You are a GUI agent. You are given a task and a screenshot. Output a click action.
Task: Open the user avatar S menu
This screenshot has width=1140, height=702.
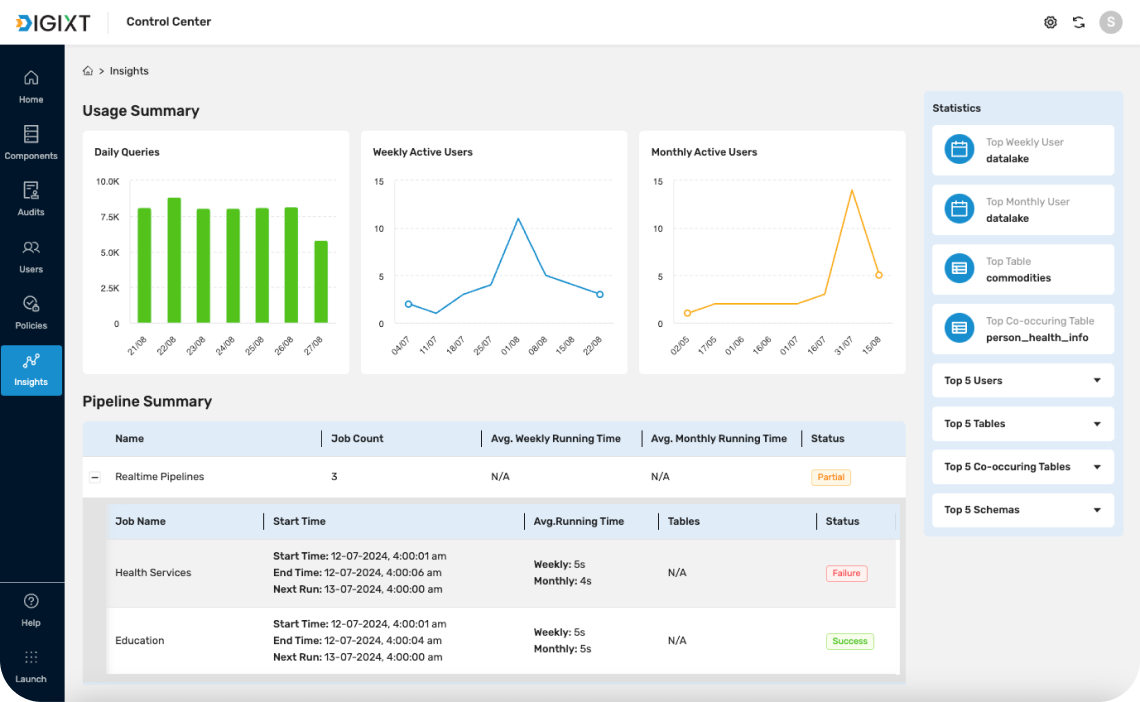coord(1110,23)
